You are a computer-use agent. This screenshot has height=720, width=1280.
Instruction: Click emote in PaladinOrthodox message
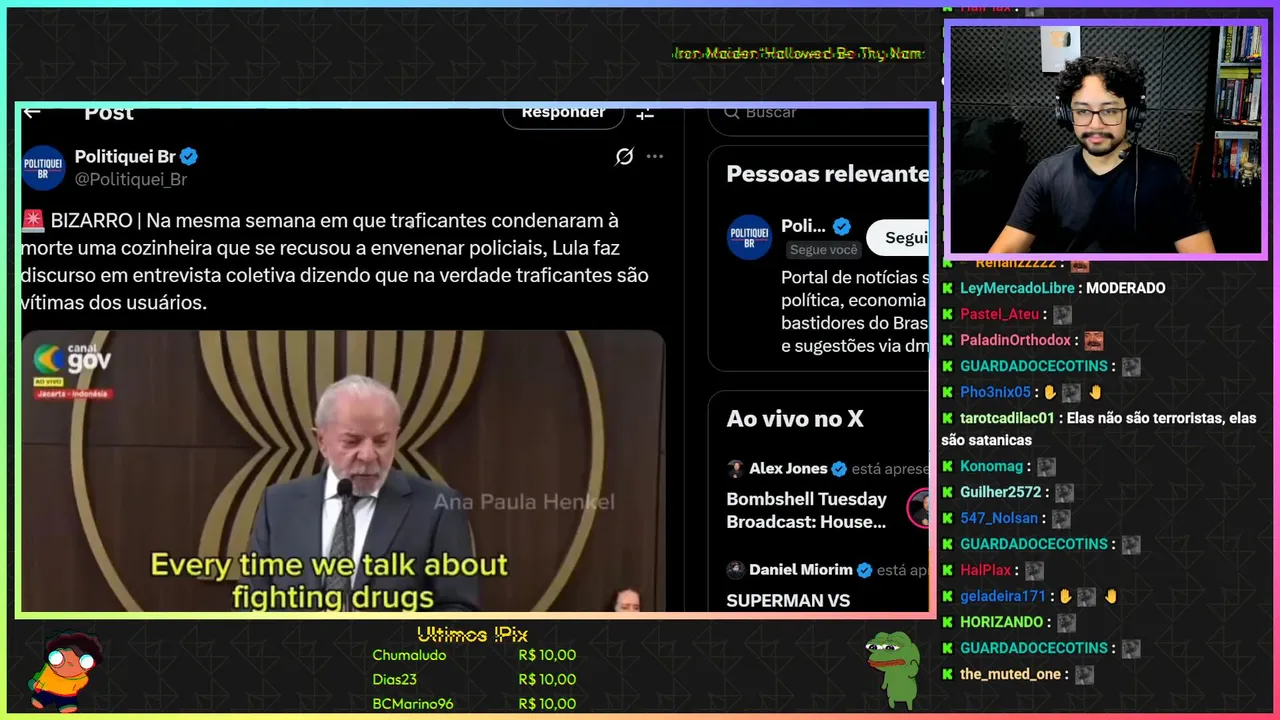click(1093, 340)
